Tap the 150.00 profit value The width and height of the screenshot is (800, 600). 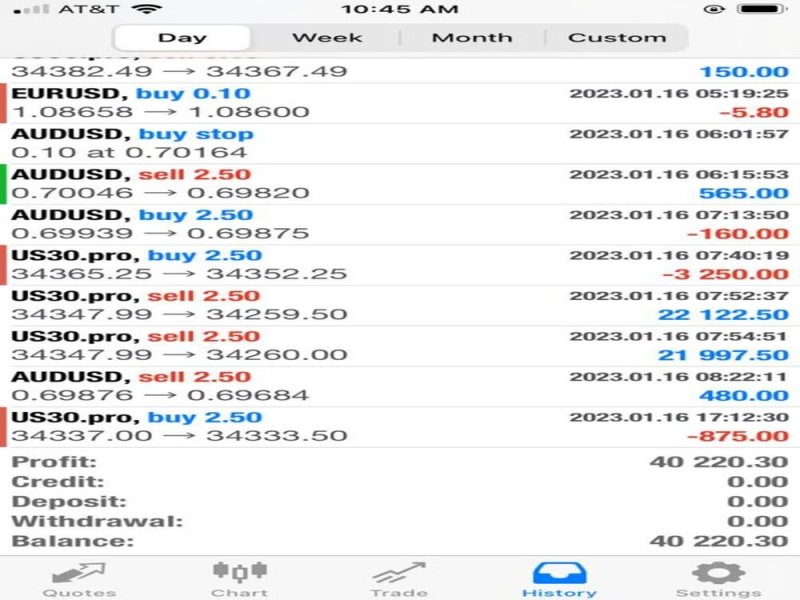[744, 71]
